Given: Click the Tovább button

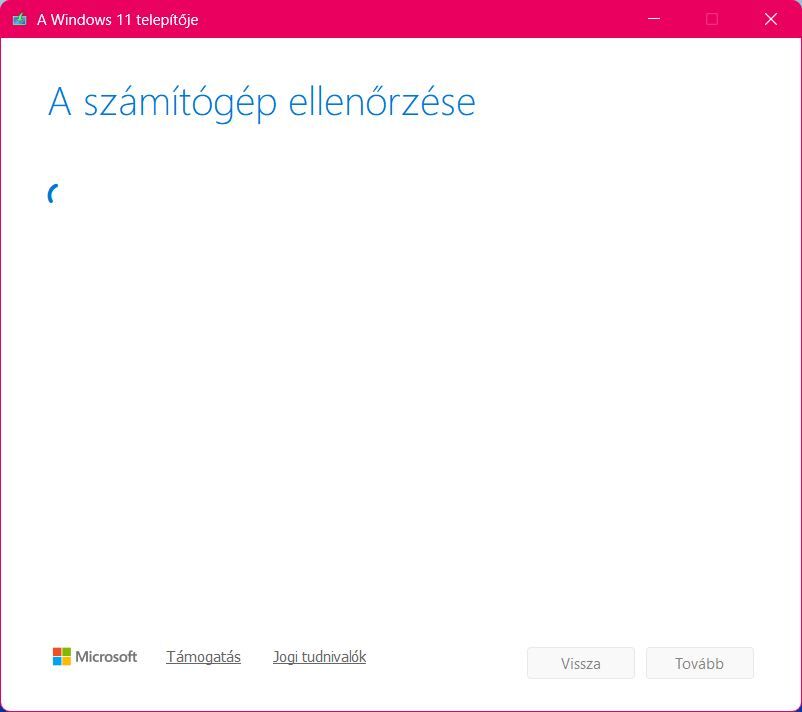Looking at the screenshot, I should [x=699, y=663].
